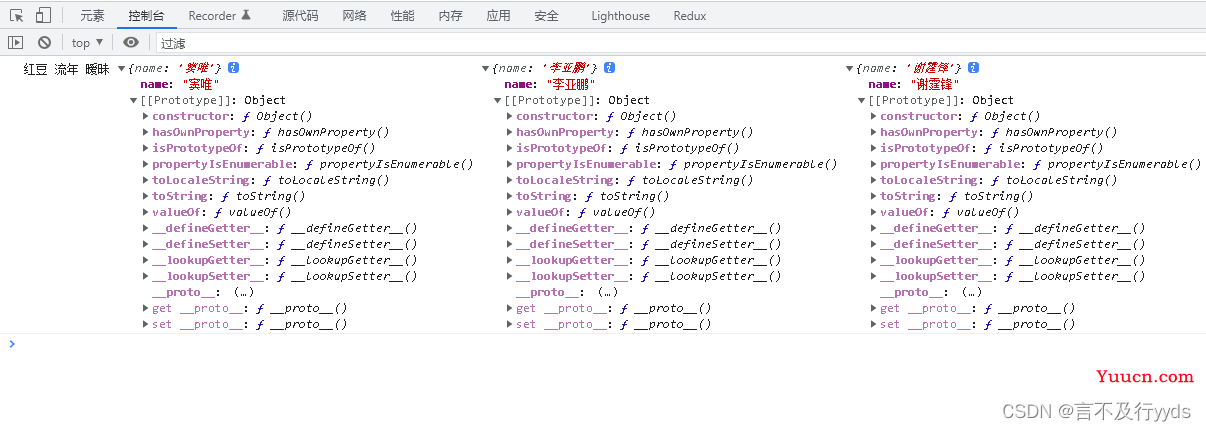Expand toLocaleString in the 谢霆锋 object
Image resolution: width=1206 pixels, height=431 pixels.
click(874, 180)
